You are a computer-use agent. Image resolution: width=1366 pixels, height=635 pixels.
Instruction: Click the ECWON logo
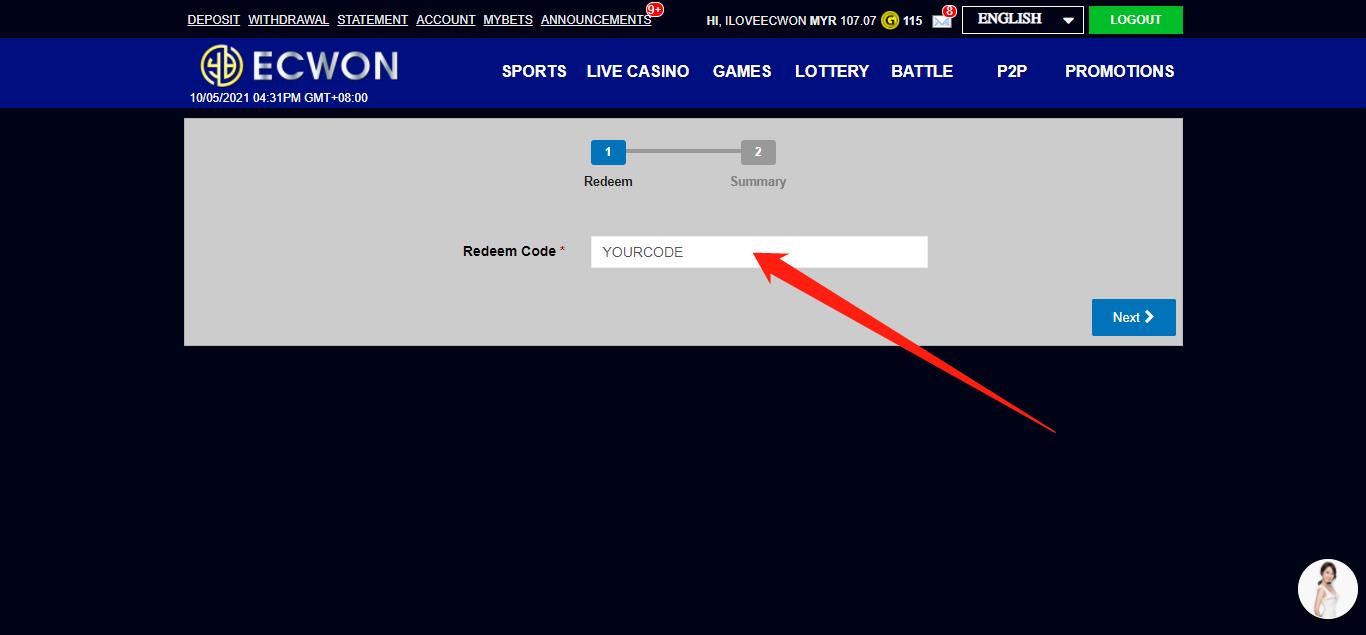click(x=299, y=66)
